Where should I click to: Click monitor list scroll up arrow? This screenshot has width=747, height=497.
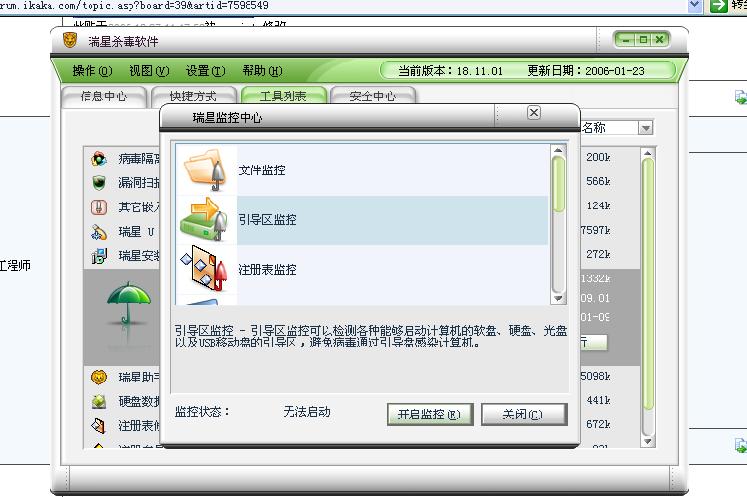558,151
